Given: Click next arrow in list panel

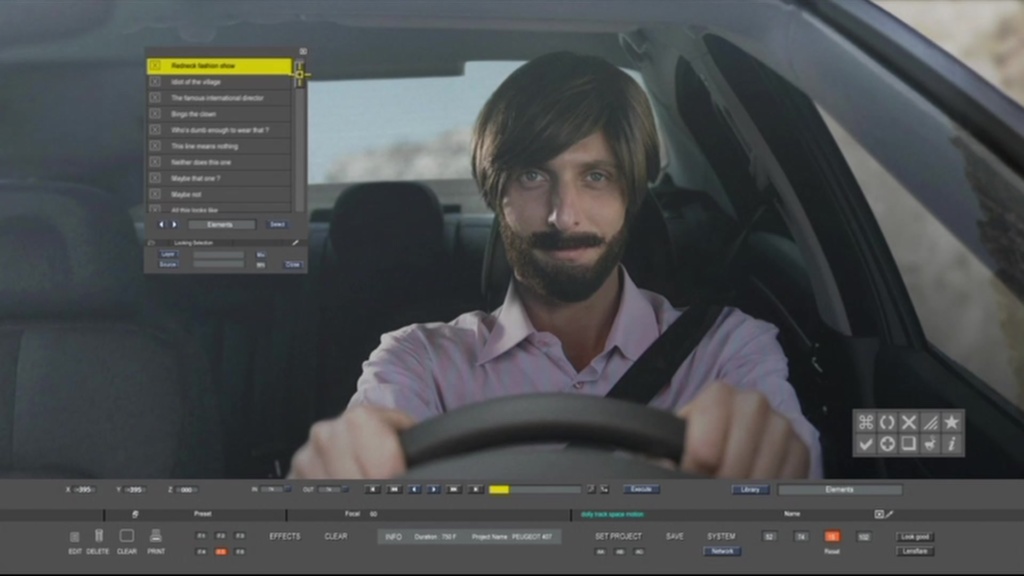Looking at the screenshot, I should pos(174,225).
